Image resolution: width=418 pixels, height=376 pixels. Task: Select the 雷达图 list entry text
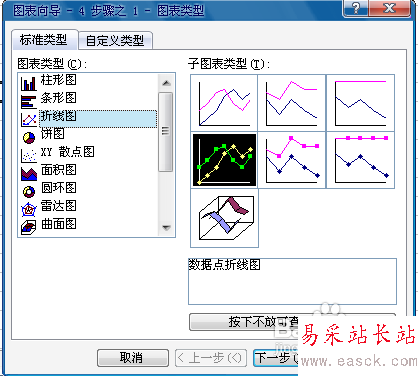(59, 206)
